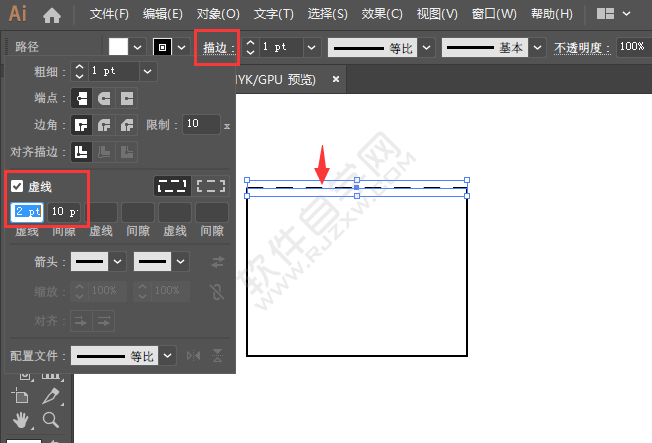Flip profile along icon
Screen dimensions: 652x443
193,356
